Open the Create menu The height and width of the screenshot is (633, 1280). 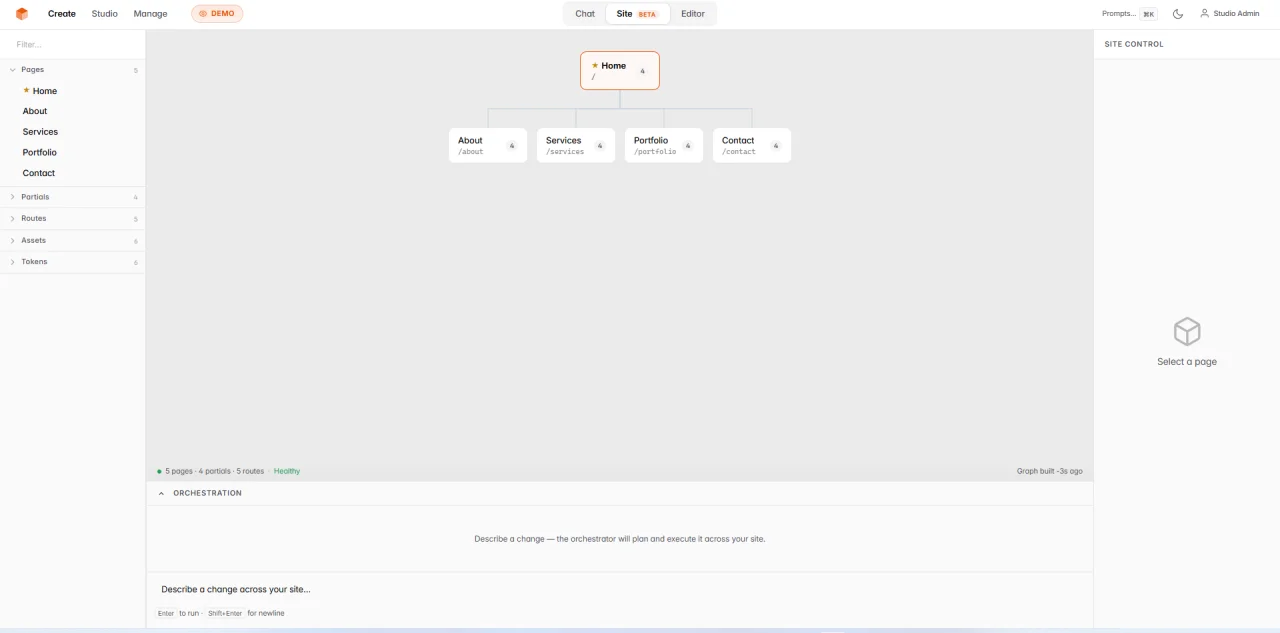tap(62, 14)
